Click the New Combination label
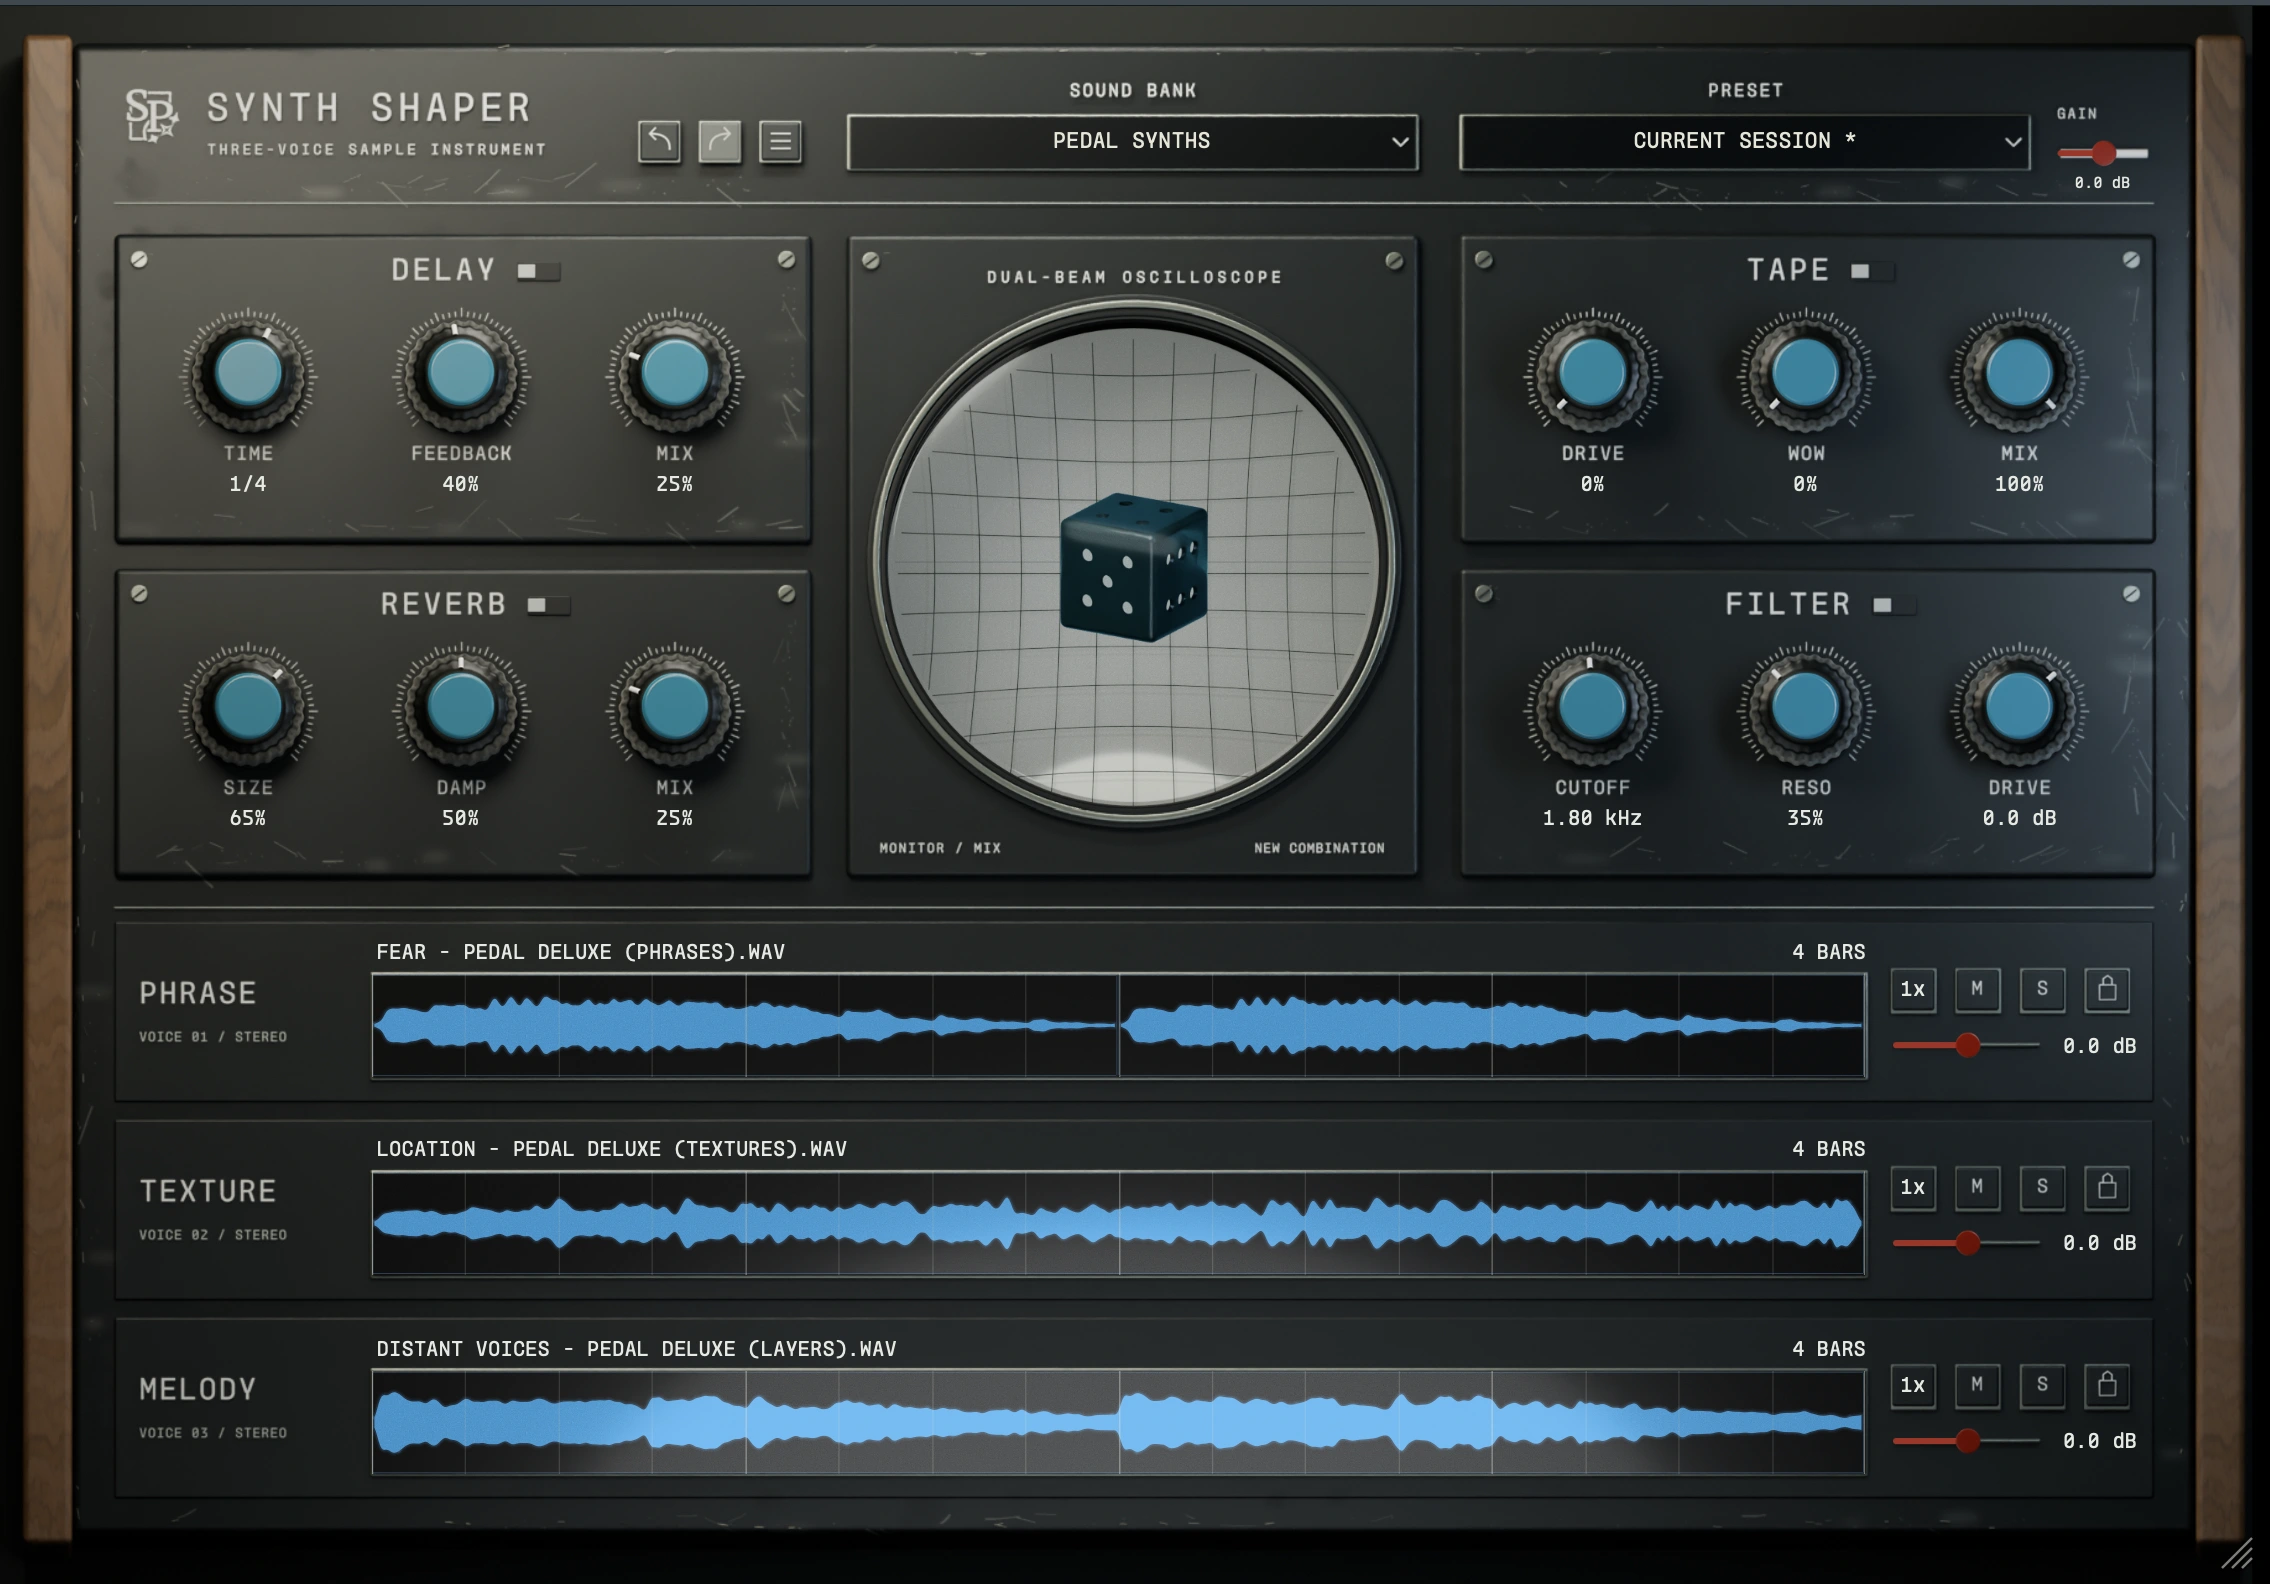This screenshot has width=2270, height=1584. point(1319,848)
